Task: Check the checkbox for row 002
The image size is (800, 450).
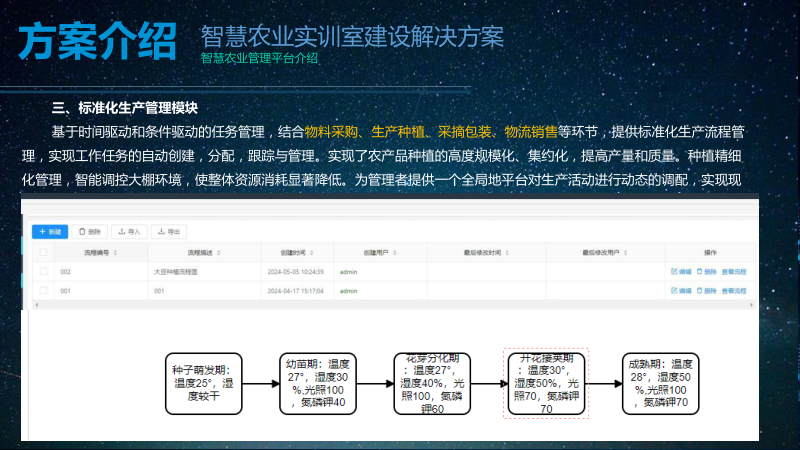Action: point(43,271)
